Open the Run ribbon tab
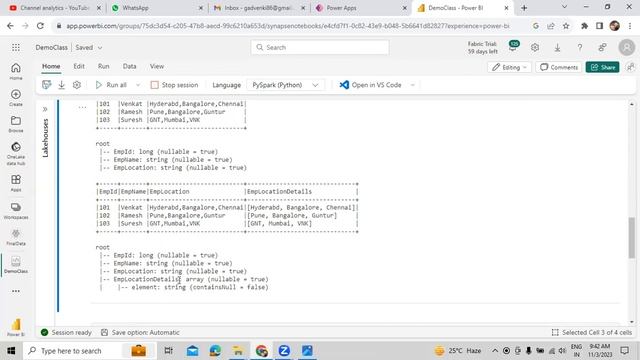 click(x=103, y=66)
